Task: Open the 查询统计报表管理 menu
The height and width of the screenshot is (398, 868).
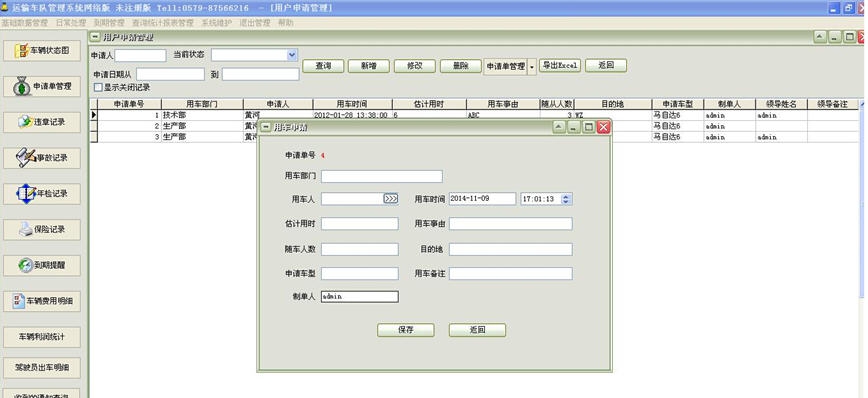Action: [163, 23]
